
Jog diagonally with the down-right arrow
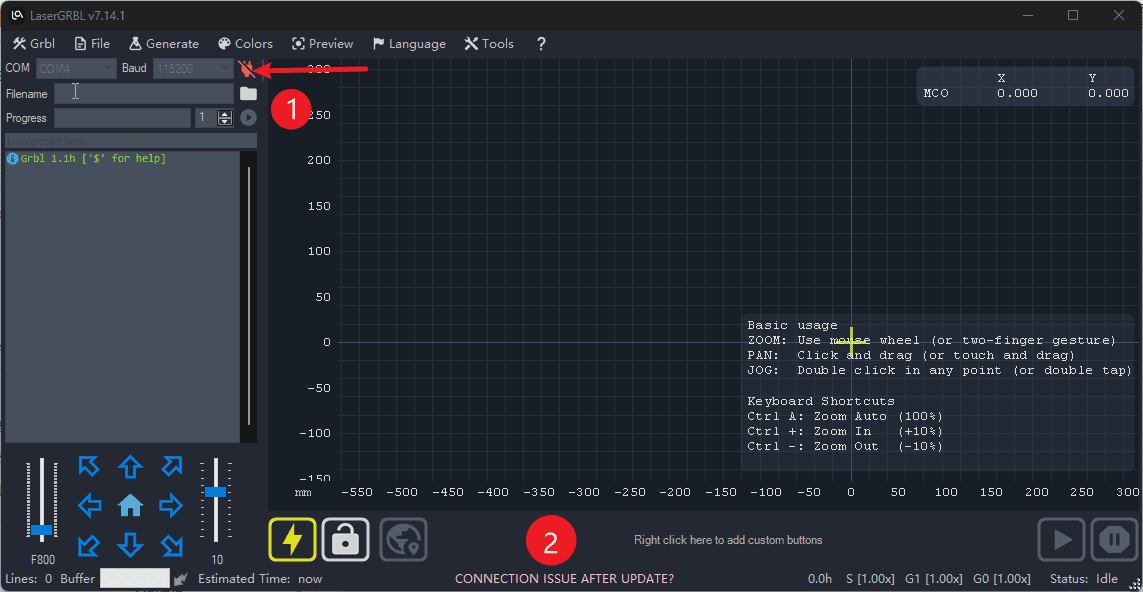[171, 545]
